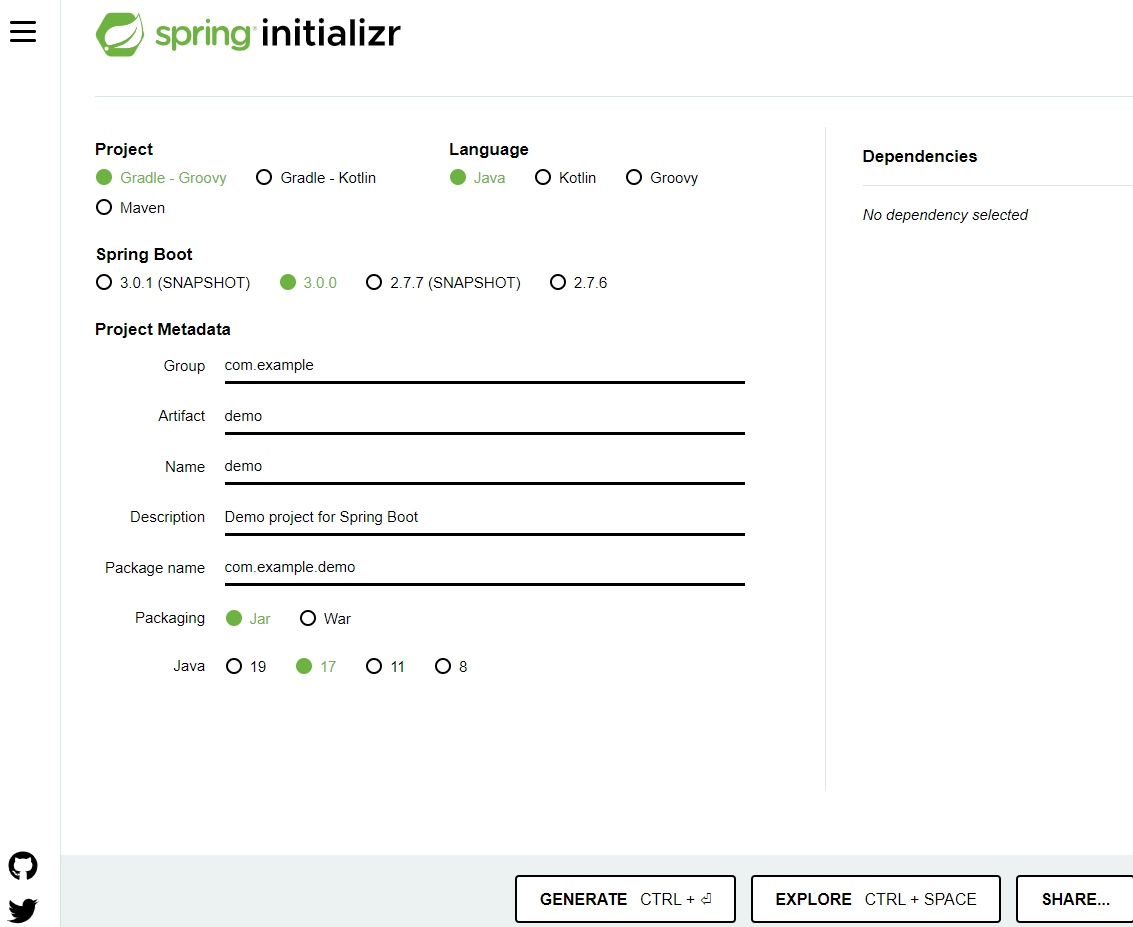Select Java version 8
Image resolution: width=1133 pixels, height=927 pixels.
(451, 666)
